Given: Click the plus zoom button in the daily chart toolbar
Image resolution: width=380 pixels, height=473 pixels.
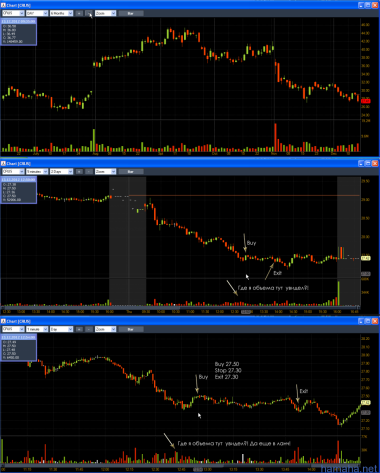Looking at the screenshot, I should point(79,13).
